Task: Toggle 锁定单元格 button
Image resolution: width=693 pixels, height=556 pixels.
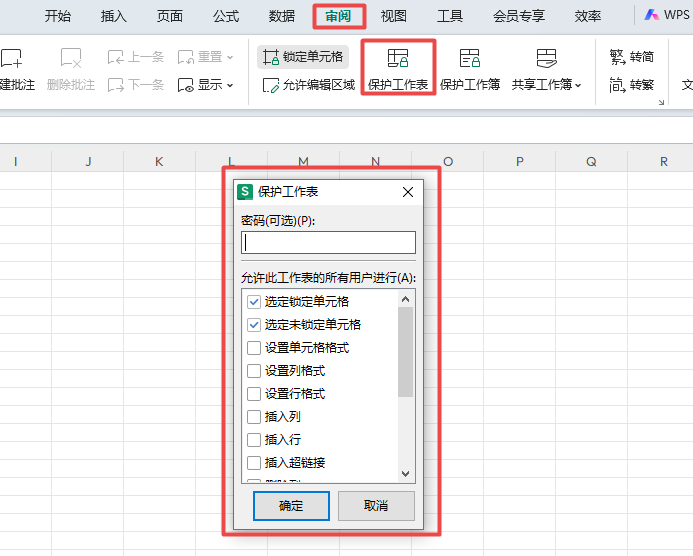Action: [x=303, y=57]
